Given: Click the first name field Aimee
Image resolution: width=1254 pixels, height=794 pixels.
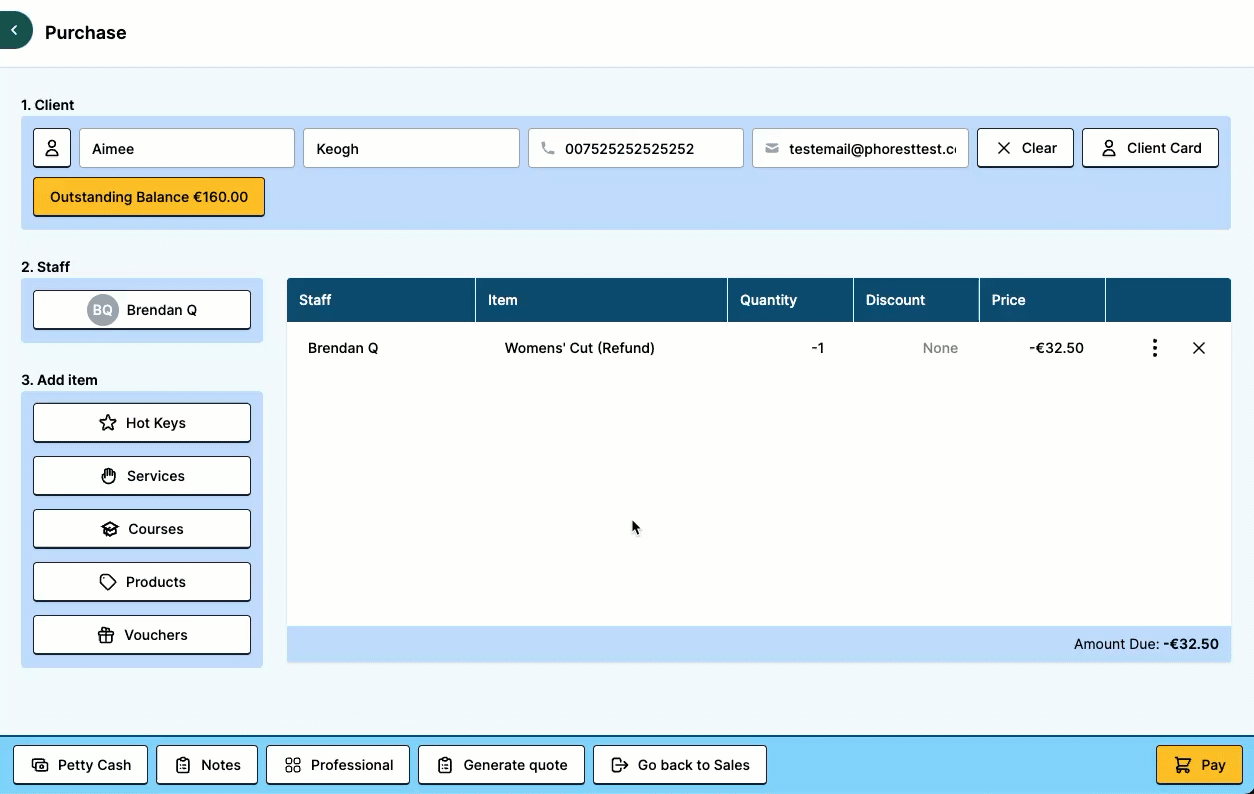Looking at the screenshot, I should (x=187, y=148).
